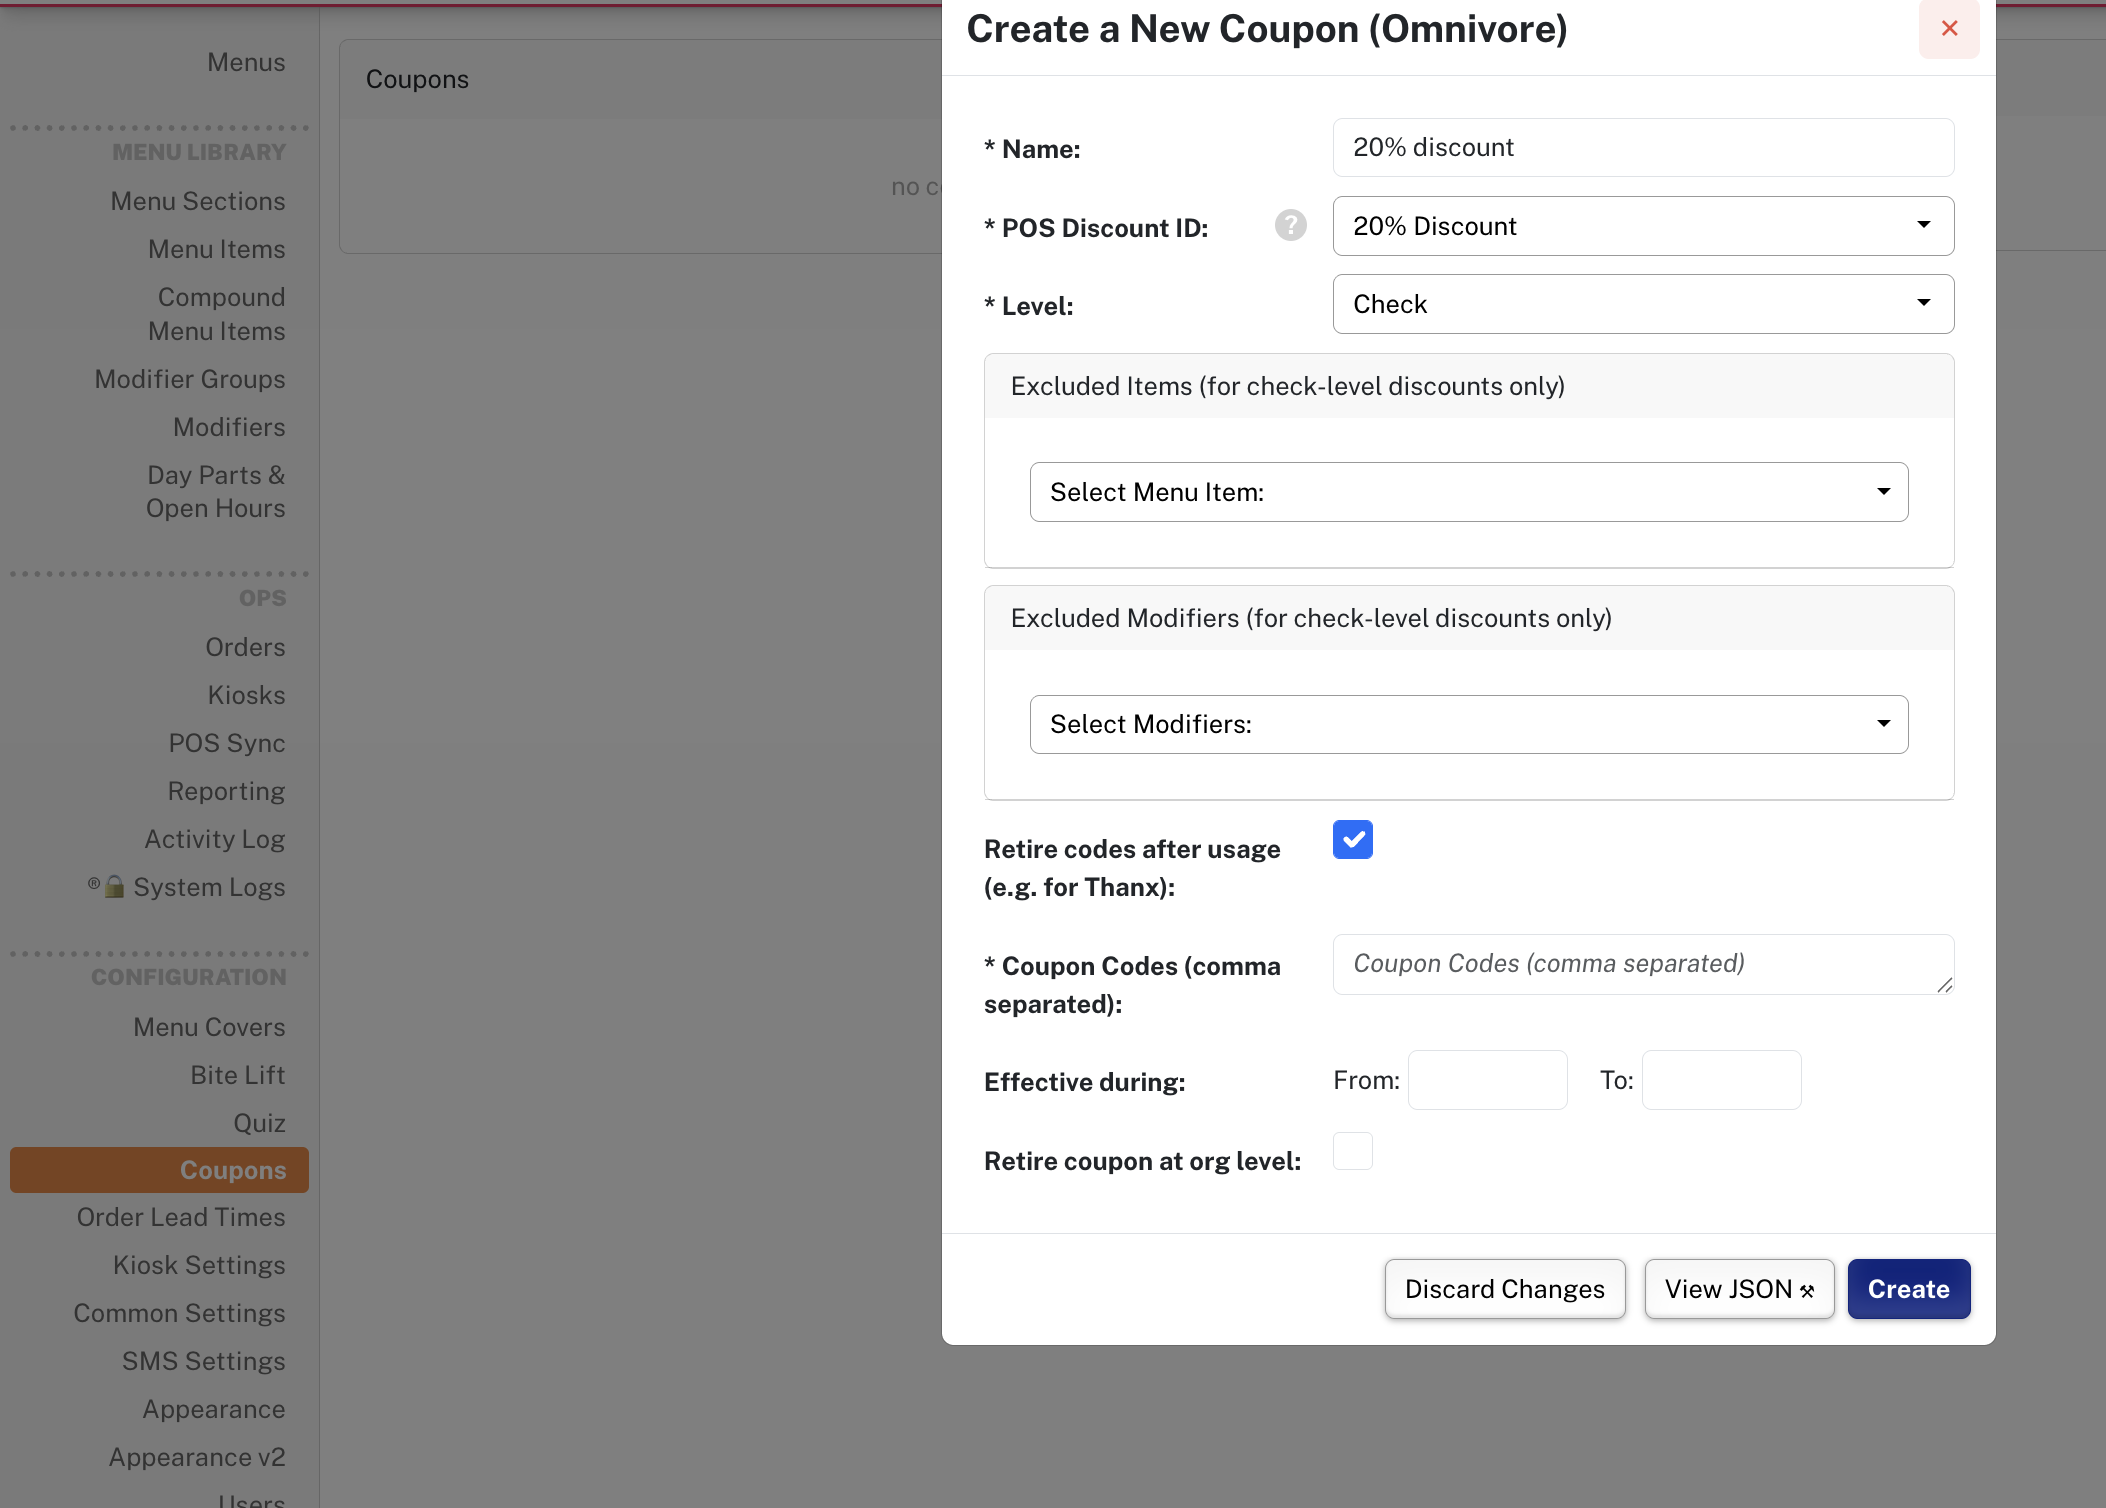Open View JSON
Screen dimensions: 2106x1508
[1739, 1289]
